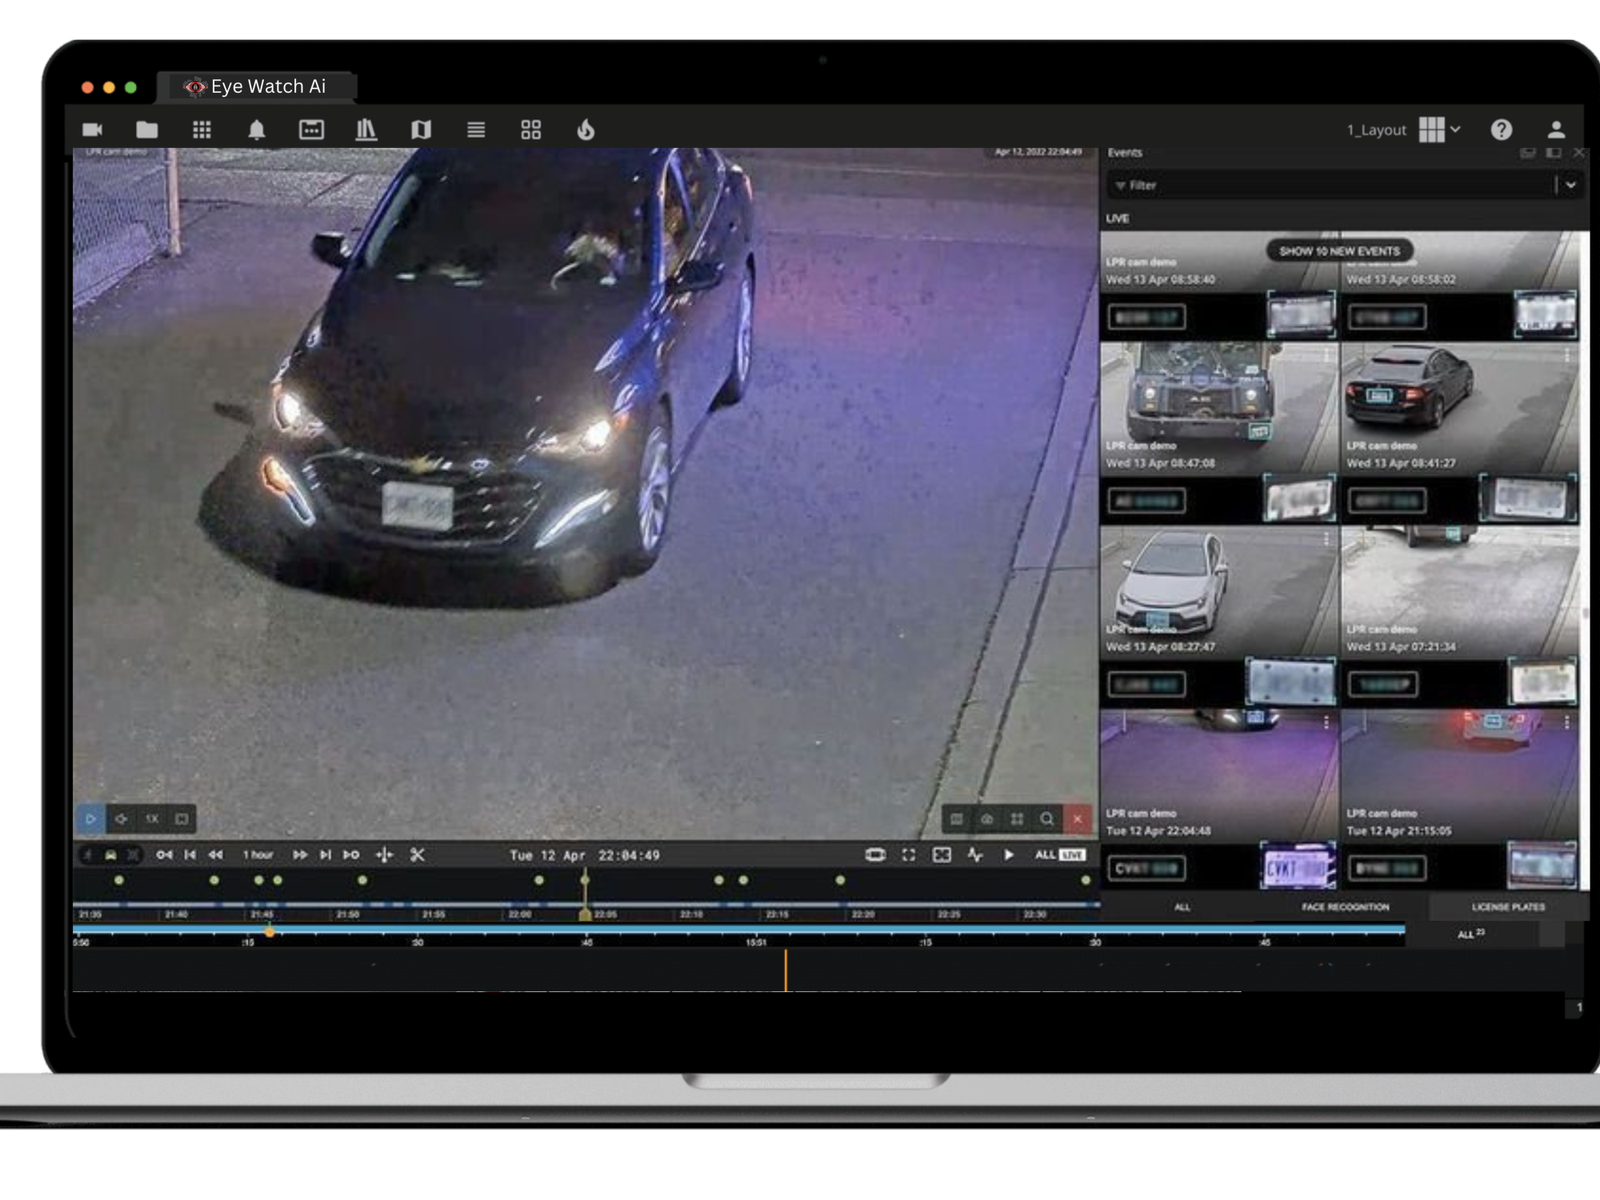The width and height of the screenshot is (1600, 1200).
Task: Select the Face Recognition tab
Action: point(1345,907)
